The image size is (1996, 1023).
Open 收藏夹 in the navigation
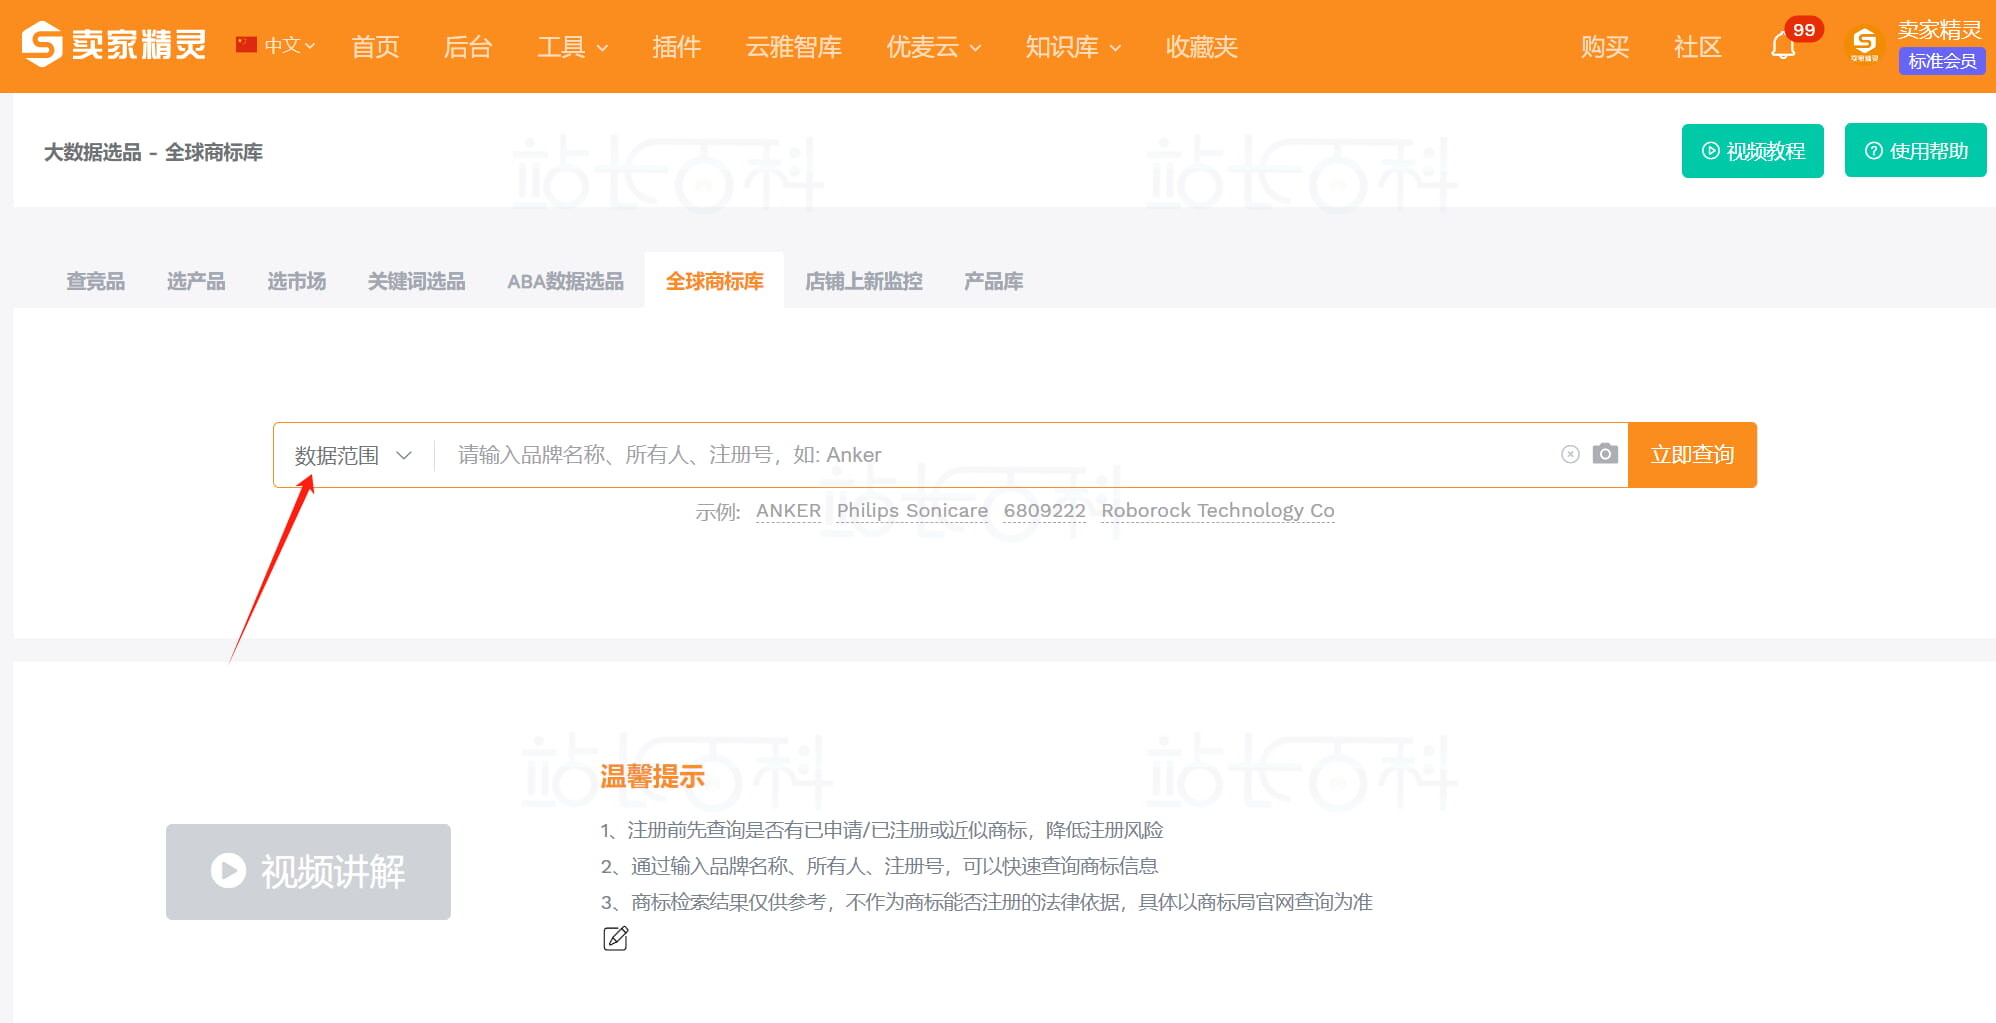tap(1202, 47)
